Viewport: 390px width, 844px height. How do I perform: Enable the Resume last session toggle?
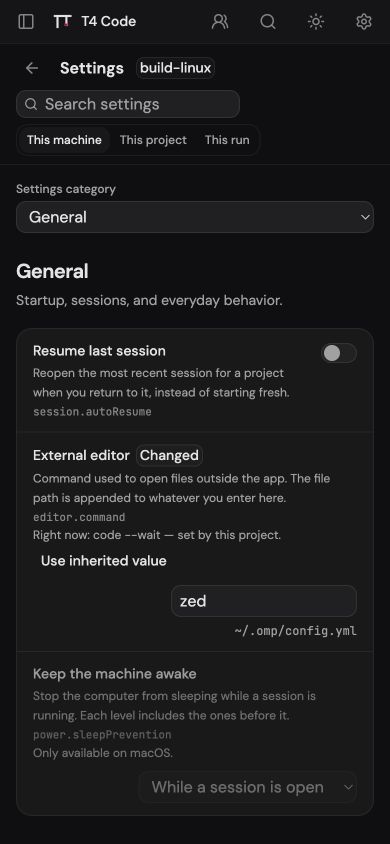point(339,353)
